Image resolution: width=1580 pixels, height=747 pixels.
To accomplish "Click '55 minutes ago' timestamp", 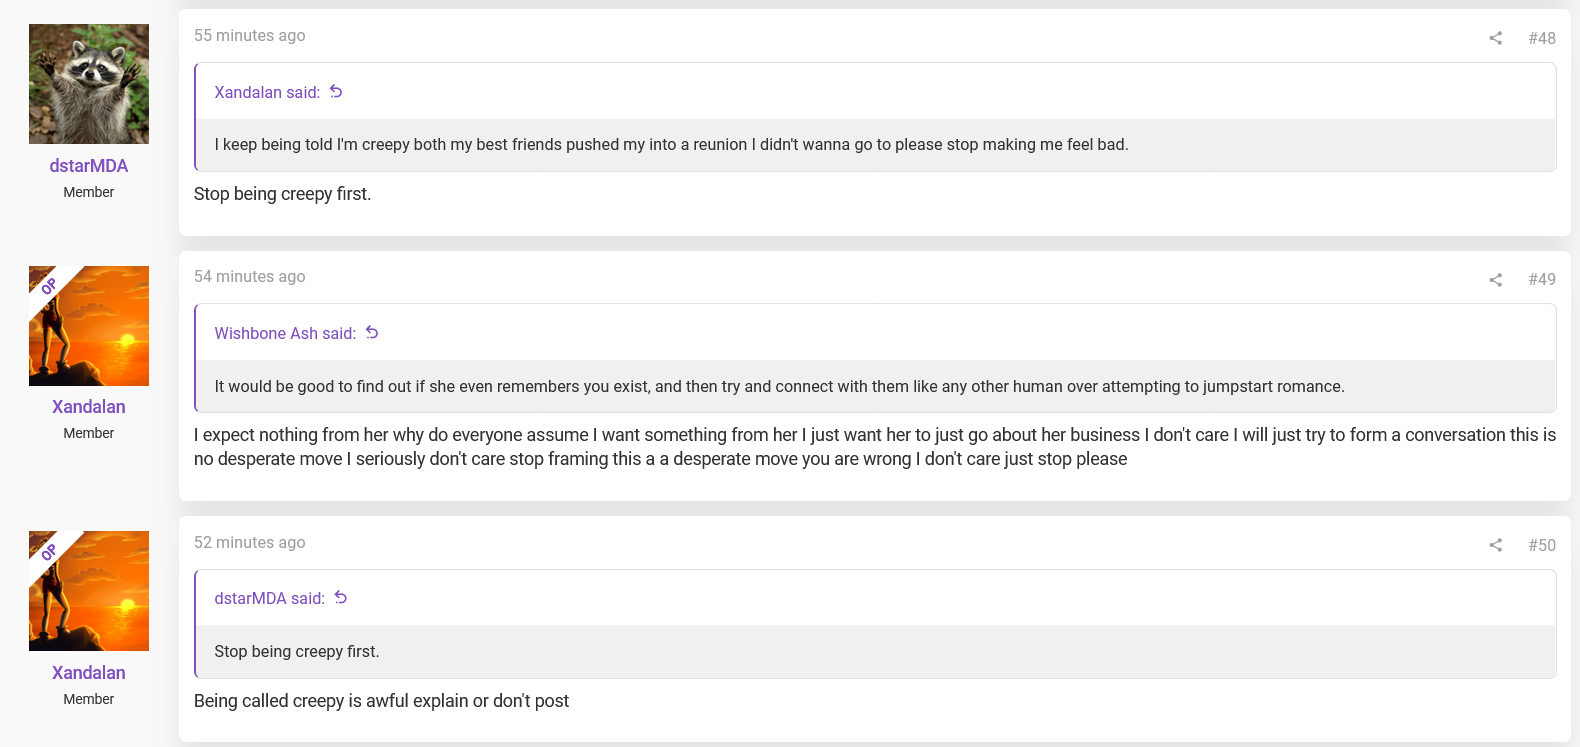I will pos(250,35).
